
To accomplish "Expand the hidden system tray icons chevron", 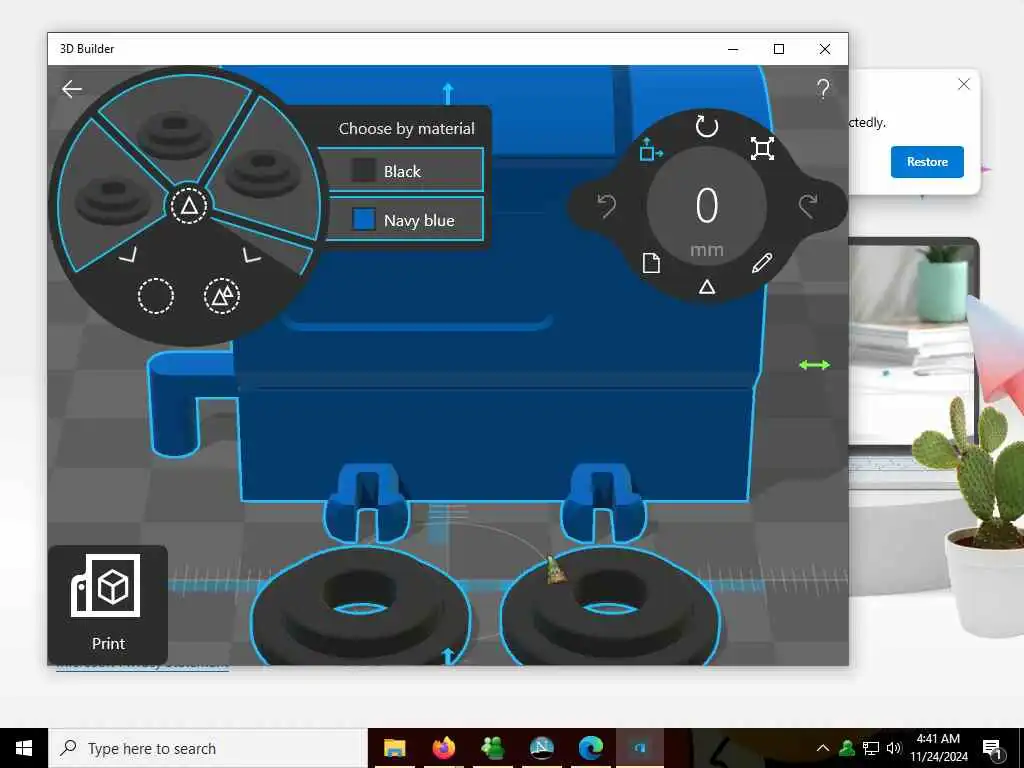I will pyautogui.click(x=823, y=748).
